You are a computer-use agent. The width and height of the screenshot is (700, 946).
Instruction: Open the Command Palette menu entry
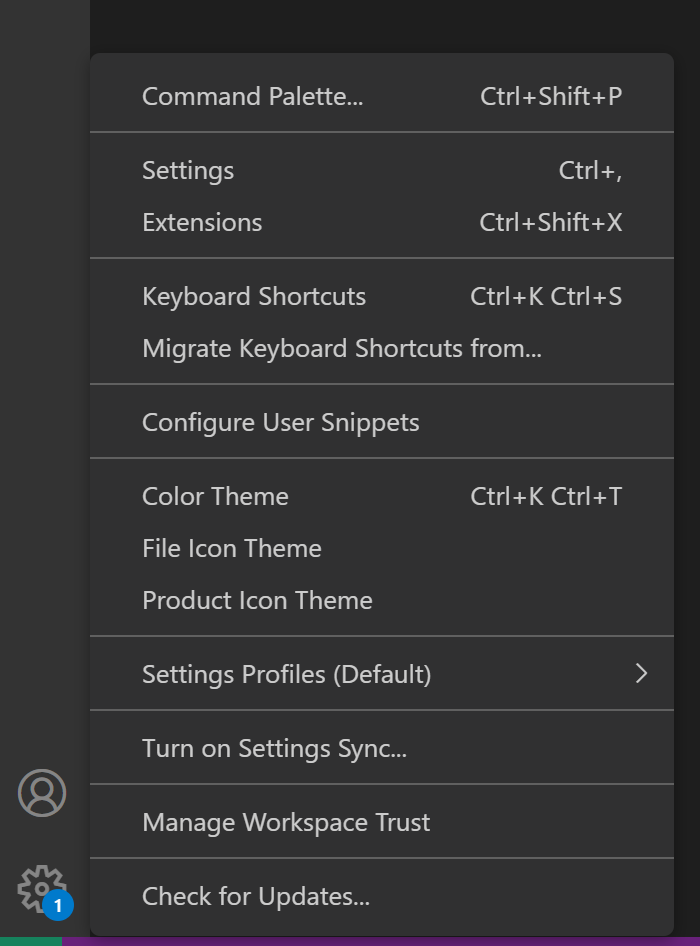coord(253,96)
